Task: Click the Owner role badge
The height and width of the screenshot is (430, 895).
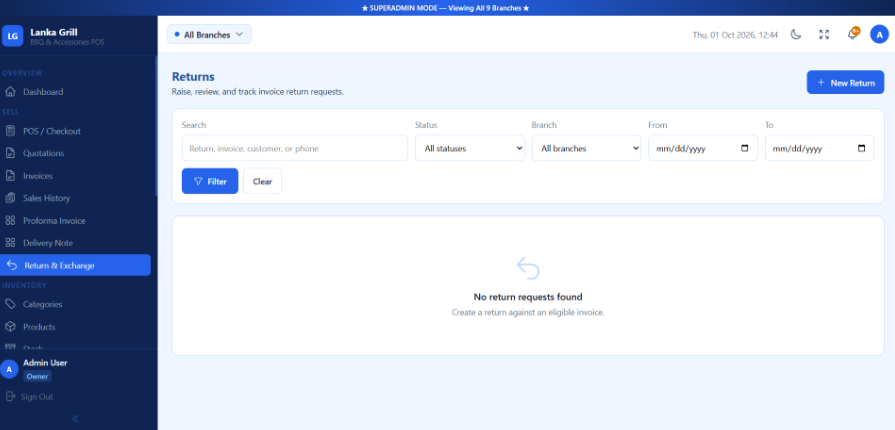Action: click(x=38, y=376)
